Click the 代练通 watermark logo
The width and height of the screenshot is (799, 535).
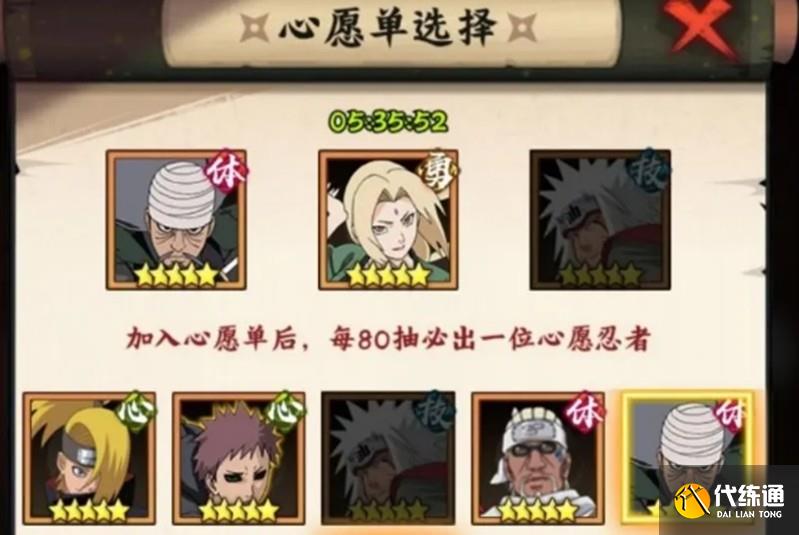coord(729,500)
